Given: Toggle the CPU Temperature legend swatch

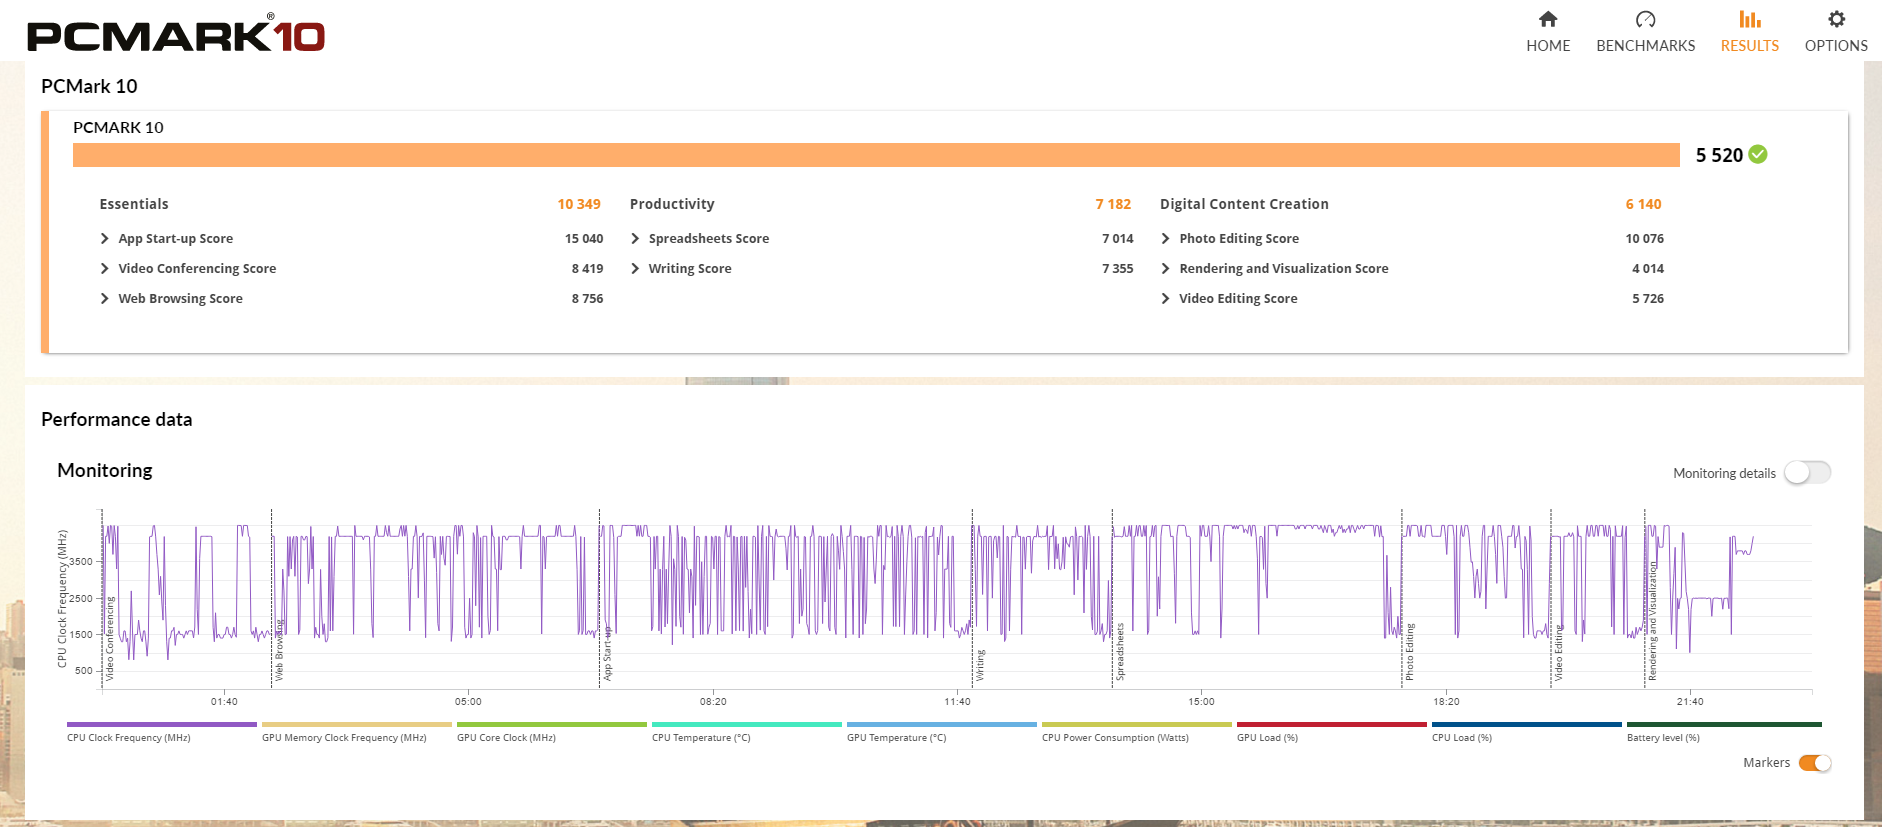Looking at the screenshot, I should 747,724.
